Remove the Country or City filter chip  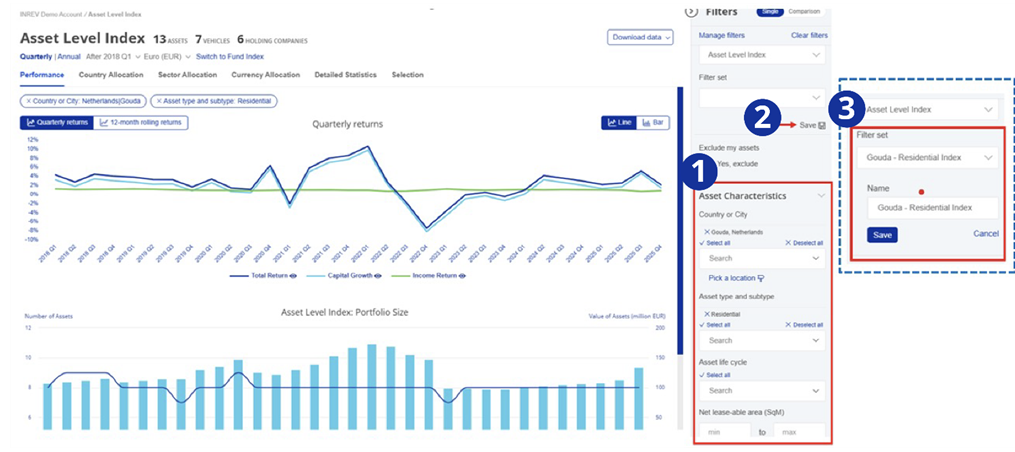pyautogui.click(x=30, y=101)
